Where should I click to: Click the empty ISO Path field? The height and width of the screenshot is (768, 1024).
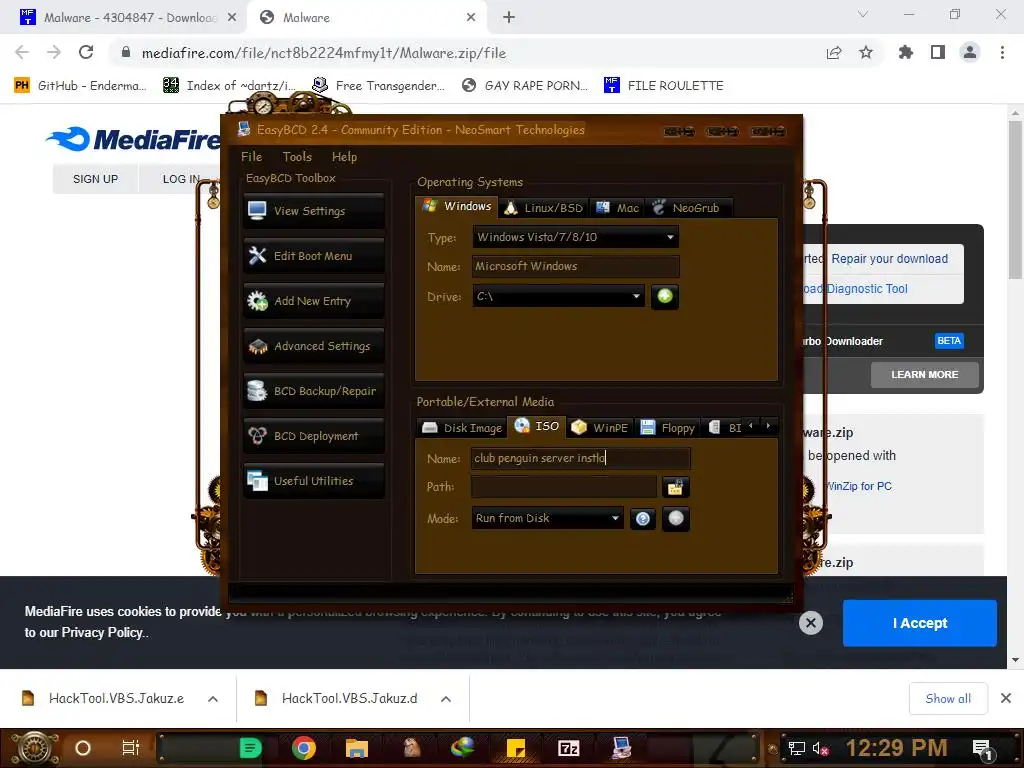point(564,487)
